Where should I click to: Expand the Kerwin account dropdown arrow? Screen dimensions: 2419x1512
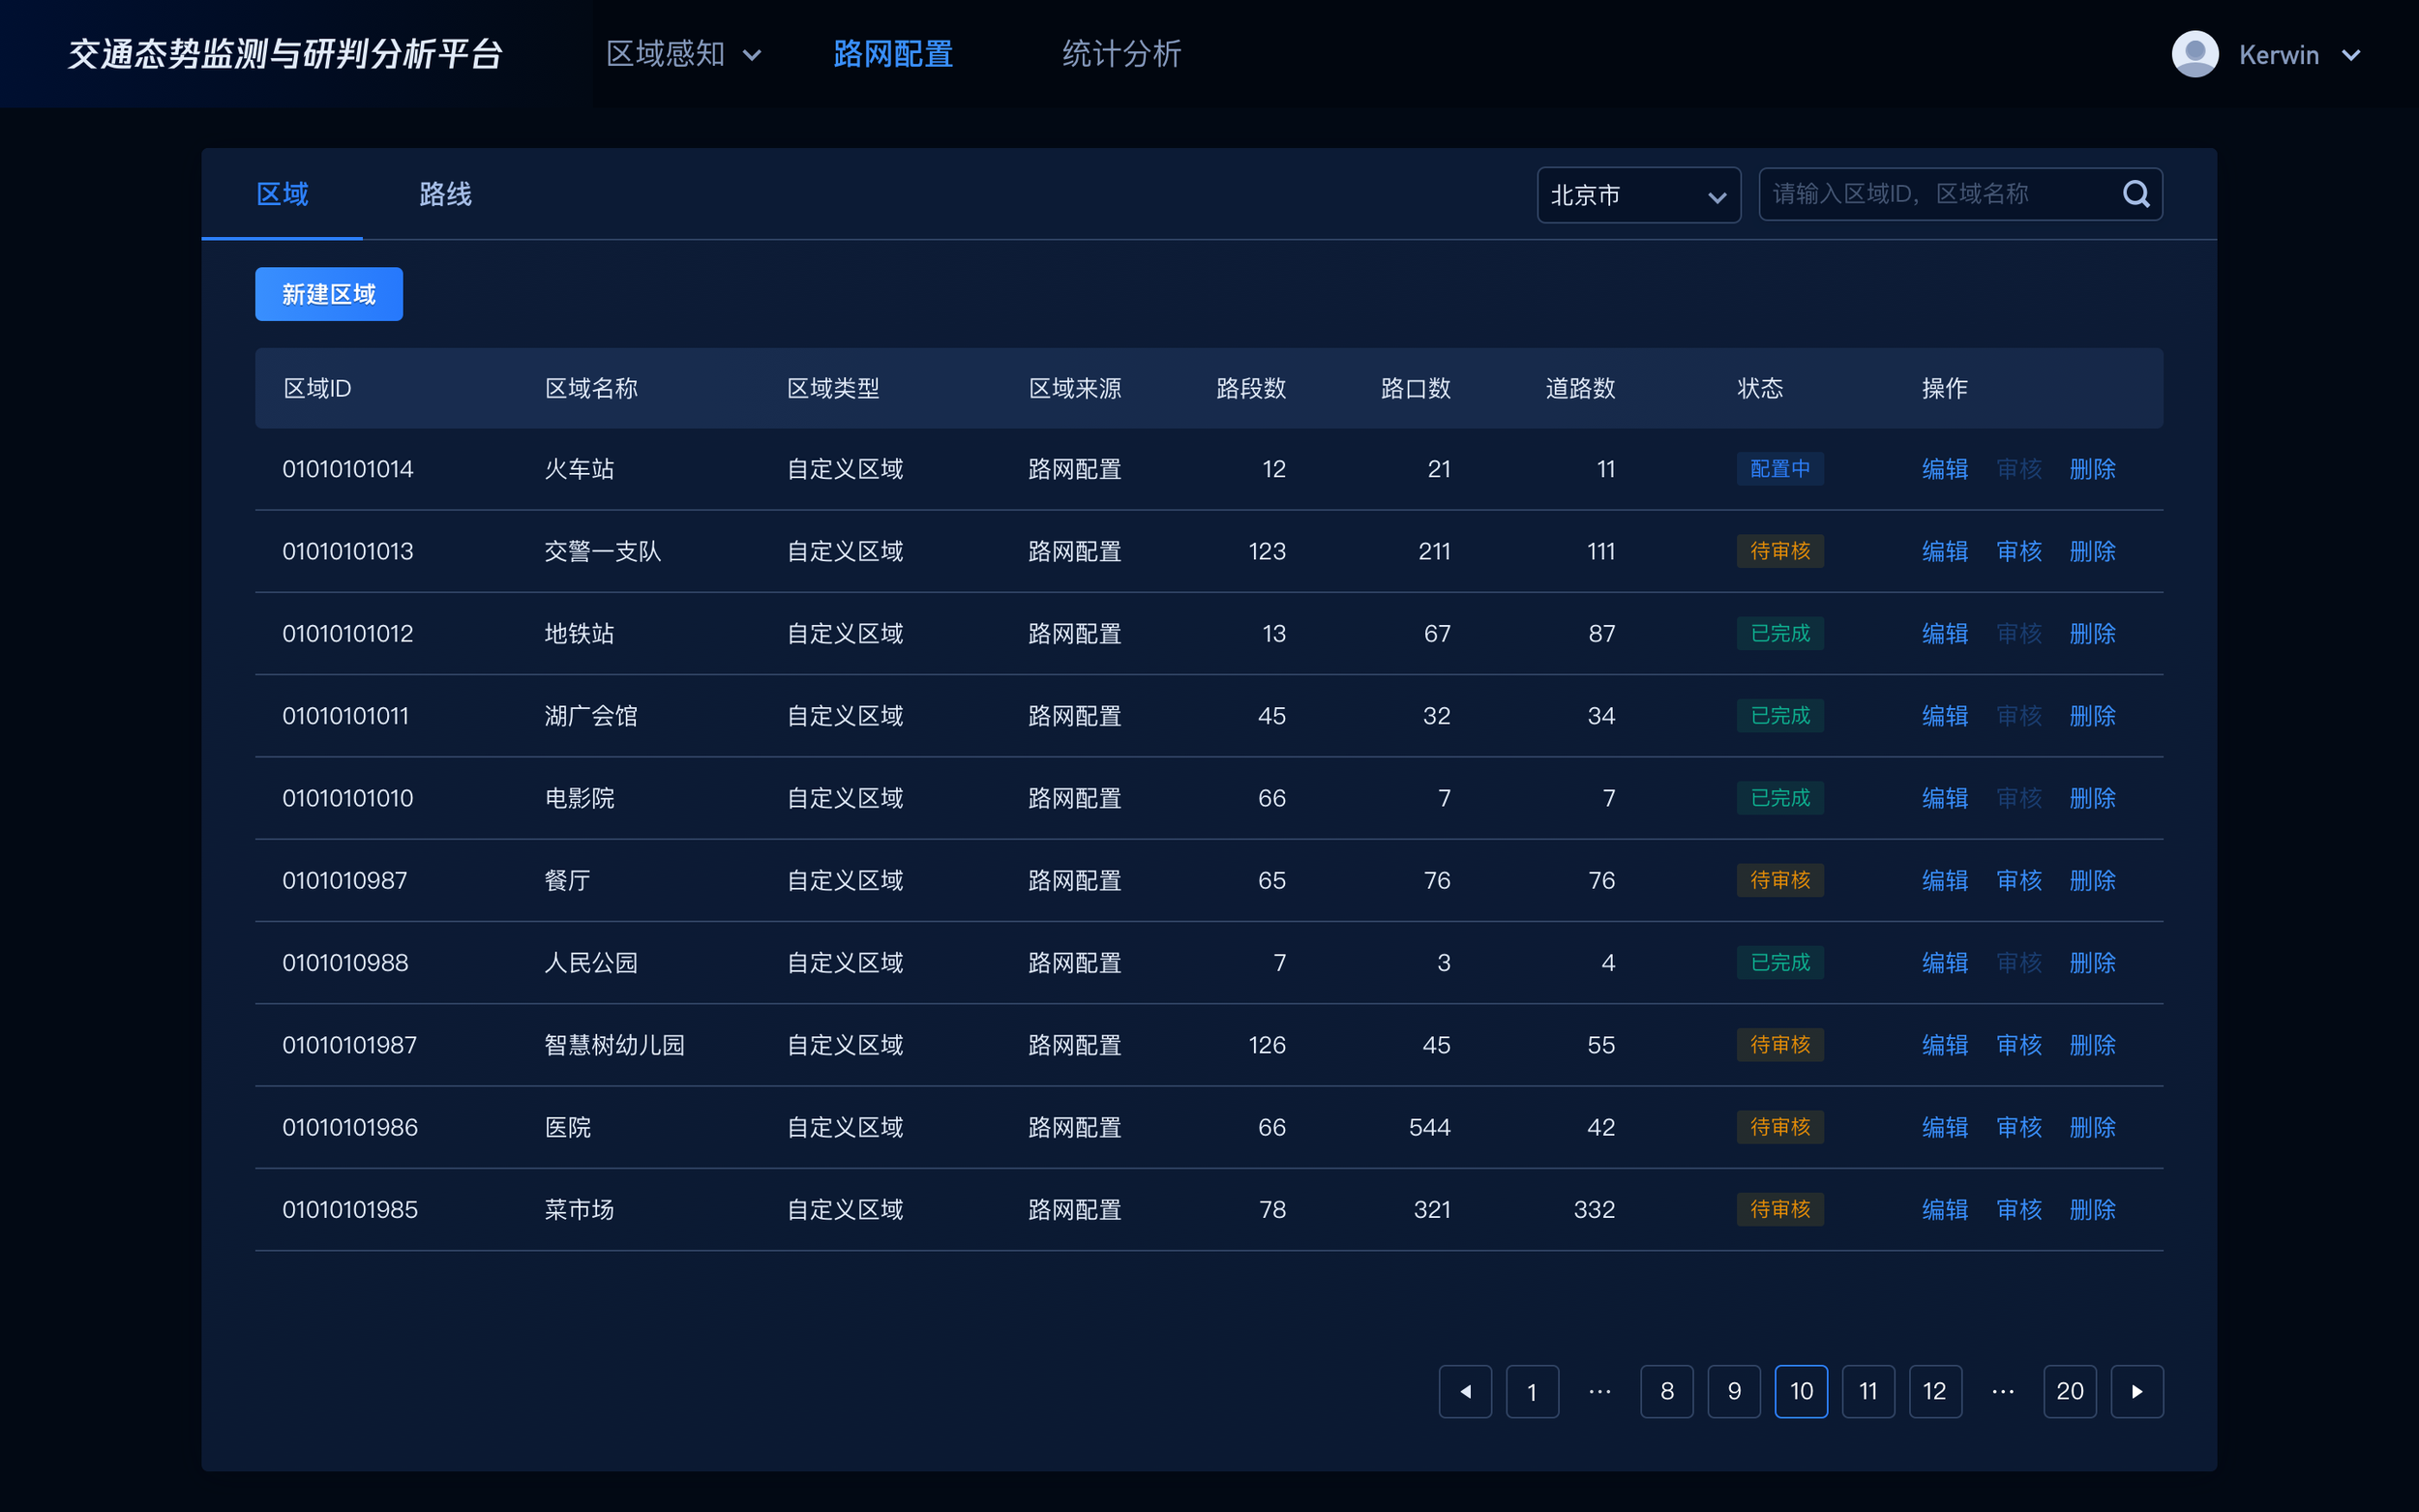tap(2351, 55)
